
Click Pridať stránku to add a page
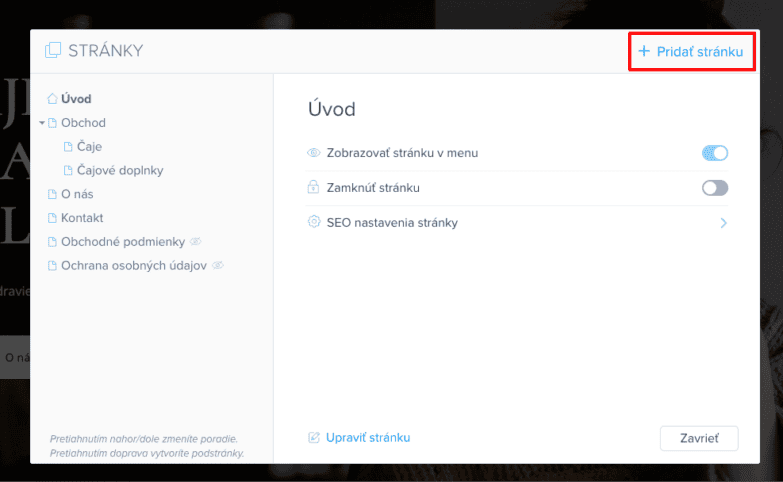tap(700, 51)
